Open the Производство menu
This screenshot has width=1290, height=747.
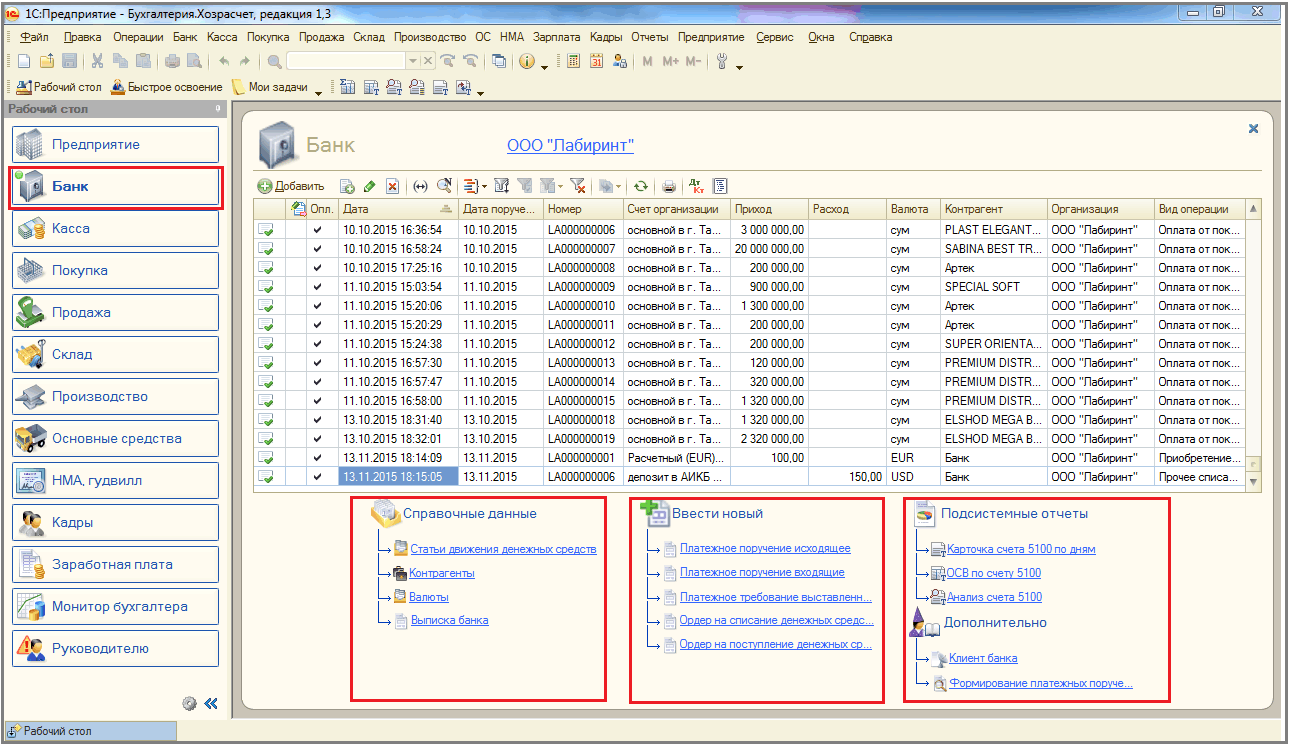coord(430,37)
